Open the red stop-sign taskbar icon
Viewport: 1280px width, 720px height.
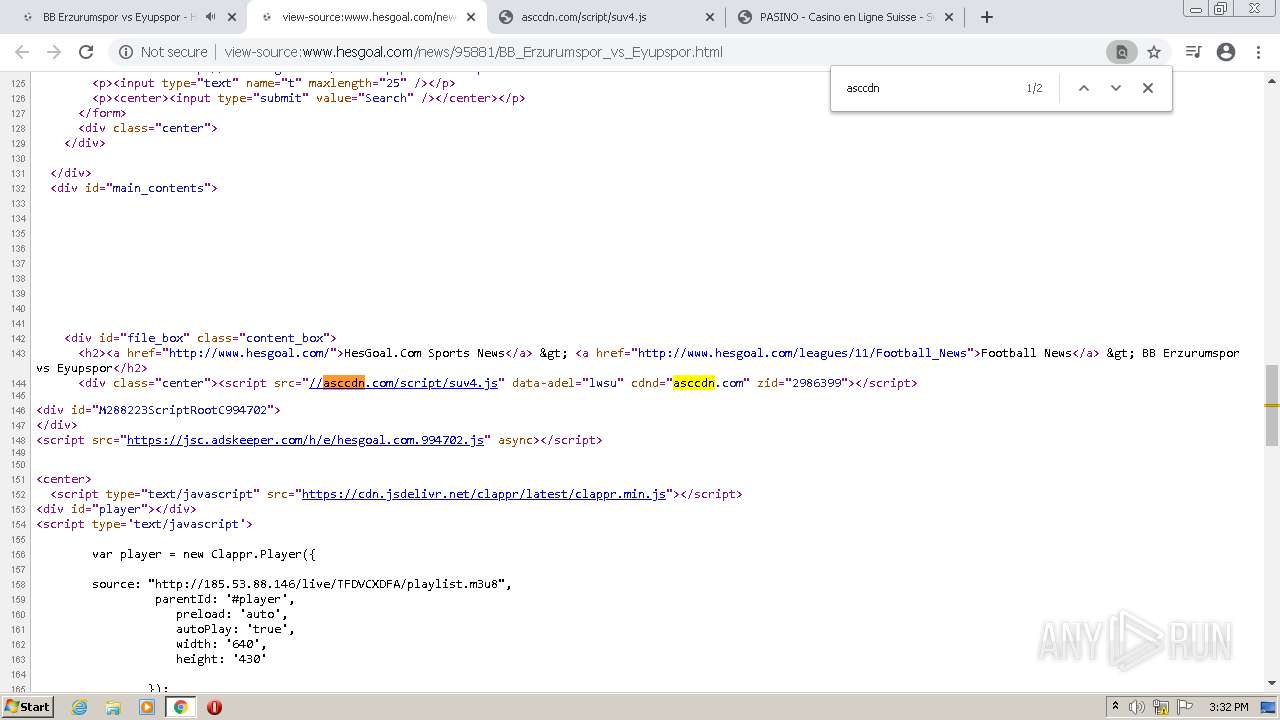[214, 707]
